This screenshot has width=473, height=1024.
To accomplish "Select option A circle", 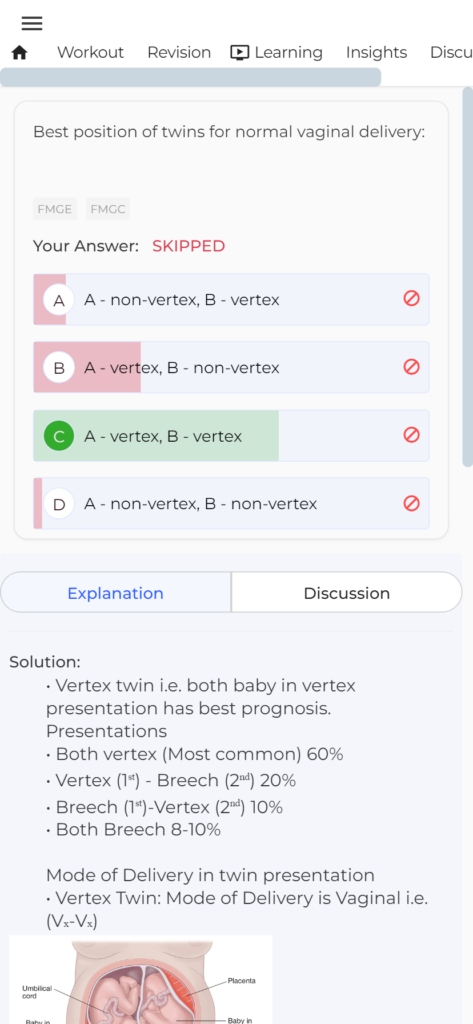I will point(59,300).
